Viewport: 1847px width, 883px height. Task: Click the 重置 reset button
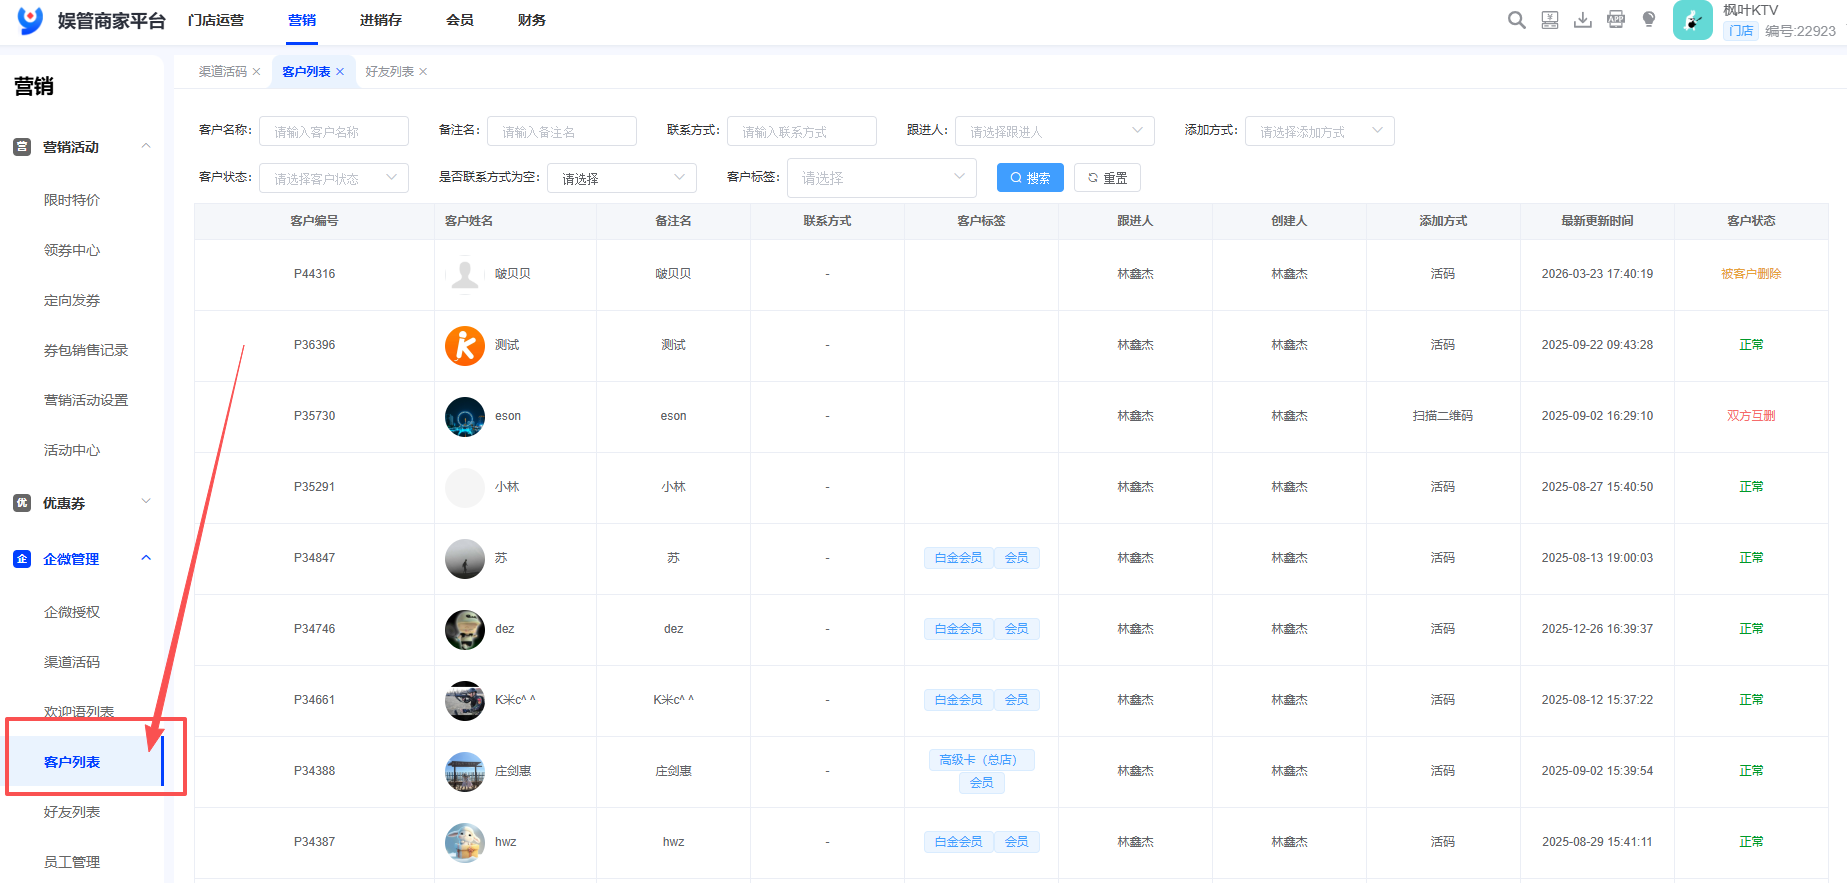click(1107, 178)
